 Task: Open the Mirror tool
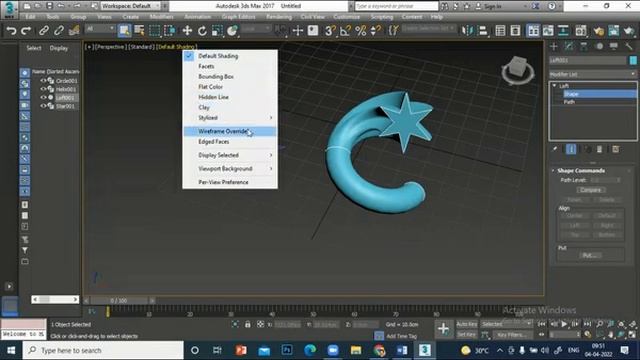(467, 31)
